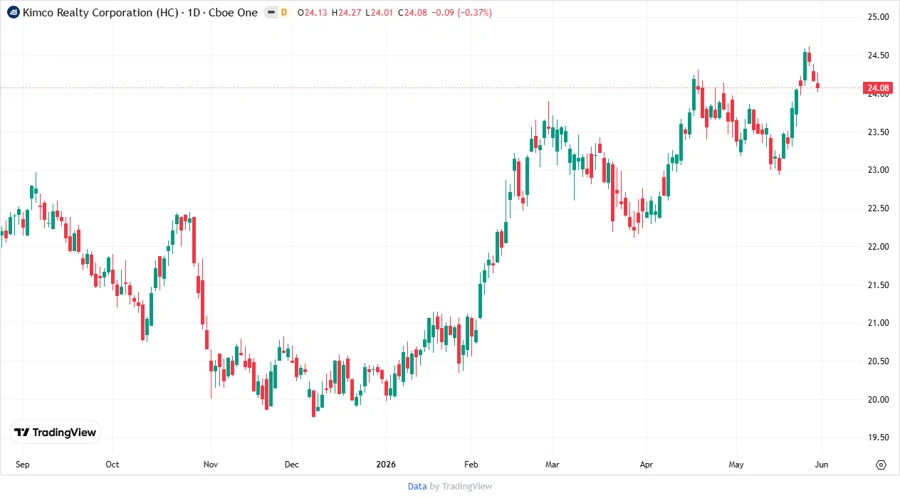Click 'Kimco Realty Corporation (HC)' symbol title
The image size is (900, 498).
tap(100, 13)
